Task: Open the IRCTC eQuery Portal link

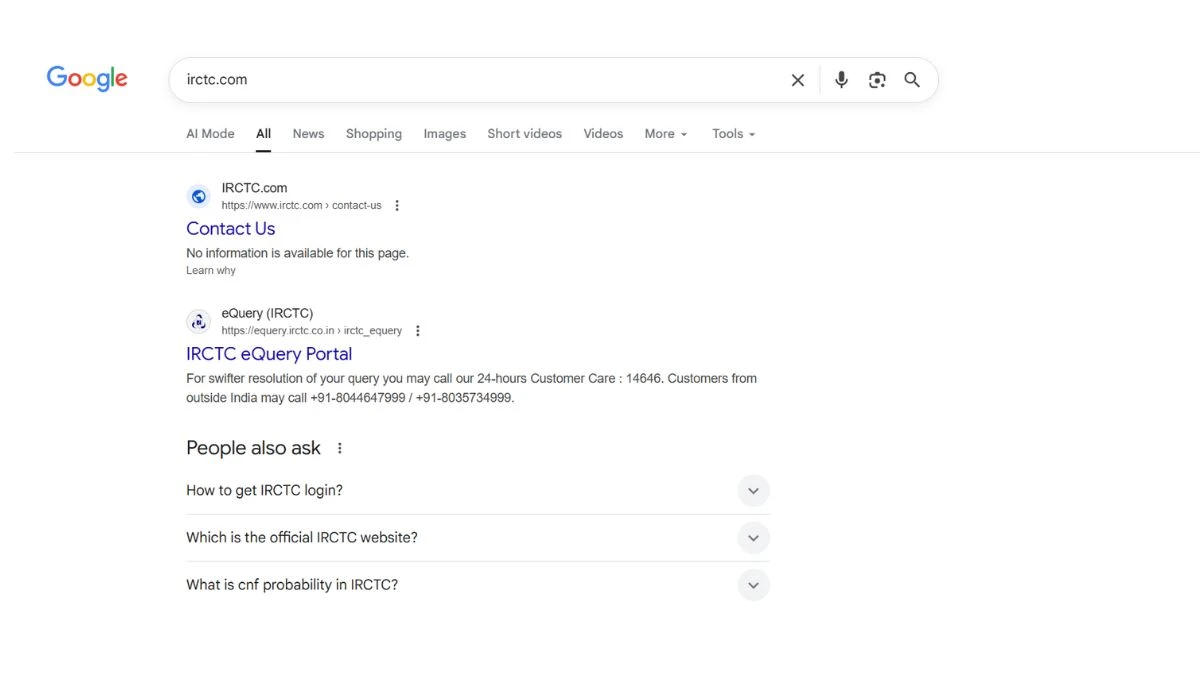Action: 269,354
